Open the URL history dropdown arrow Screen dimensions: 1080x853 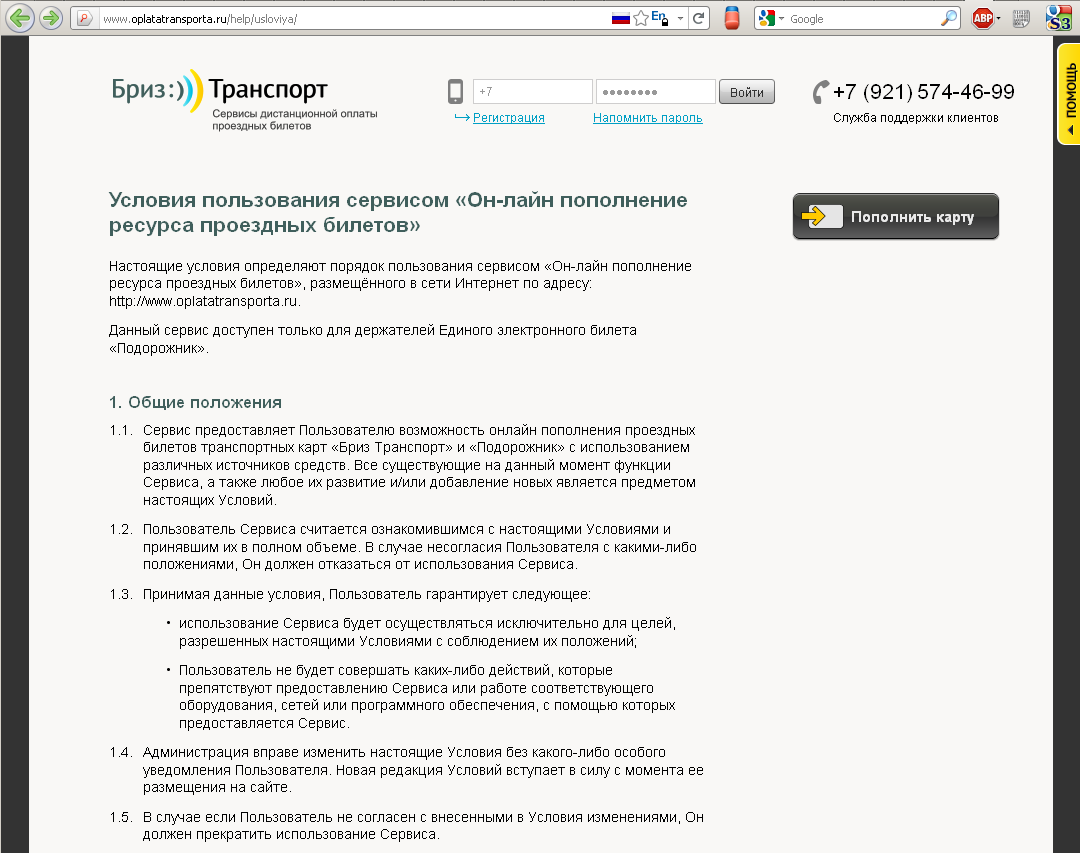(x=680, y=18)
